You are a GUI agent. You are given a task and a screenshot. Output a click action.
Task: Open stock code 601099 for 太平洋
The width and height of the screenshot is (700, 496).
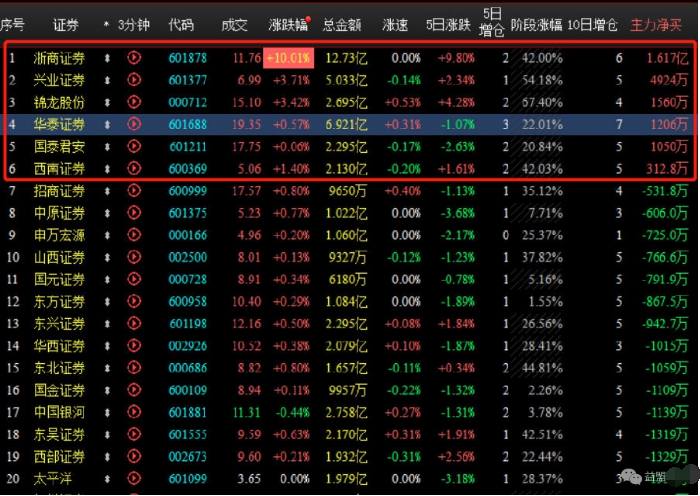(x=188, y=478)
